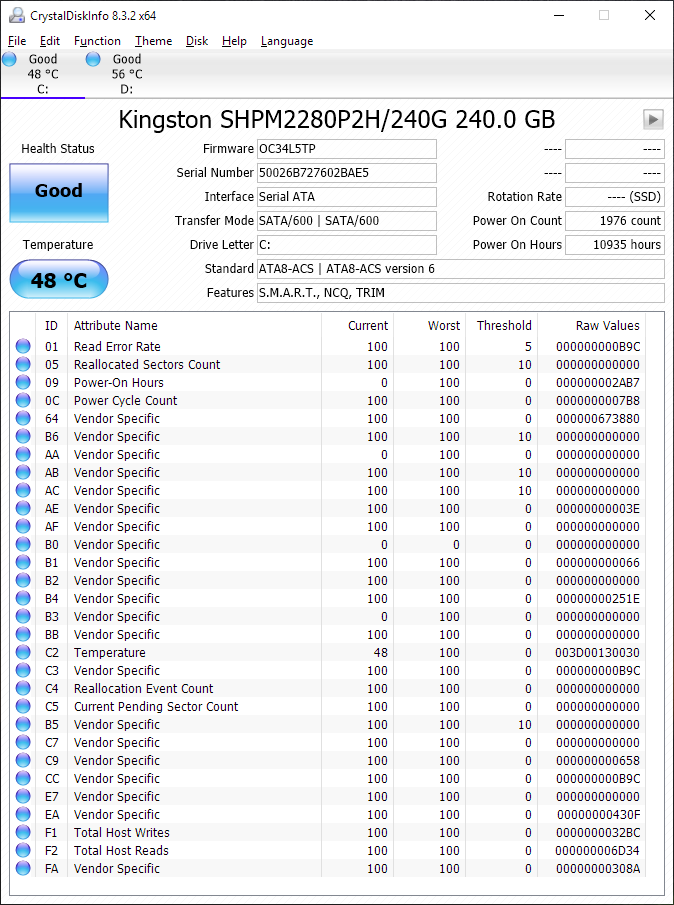Click status orb of attribute ID B6 row
This screenshot has height=905, width=674.
click(x=23, y=436)
